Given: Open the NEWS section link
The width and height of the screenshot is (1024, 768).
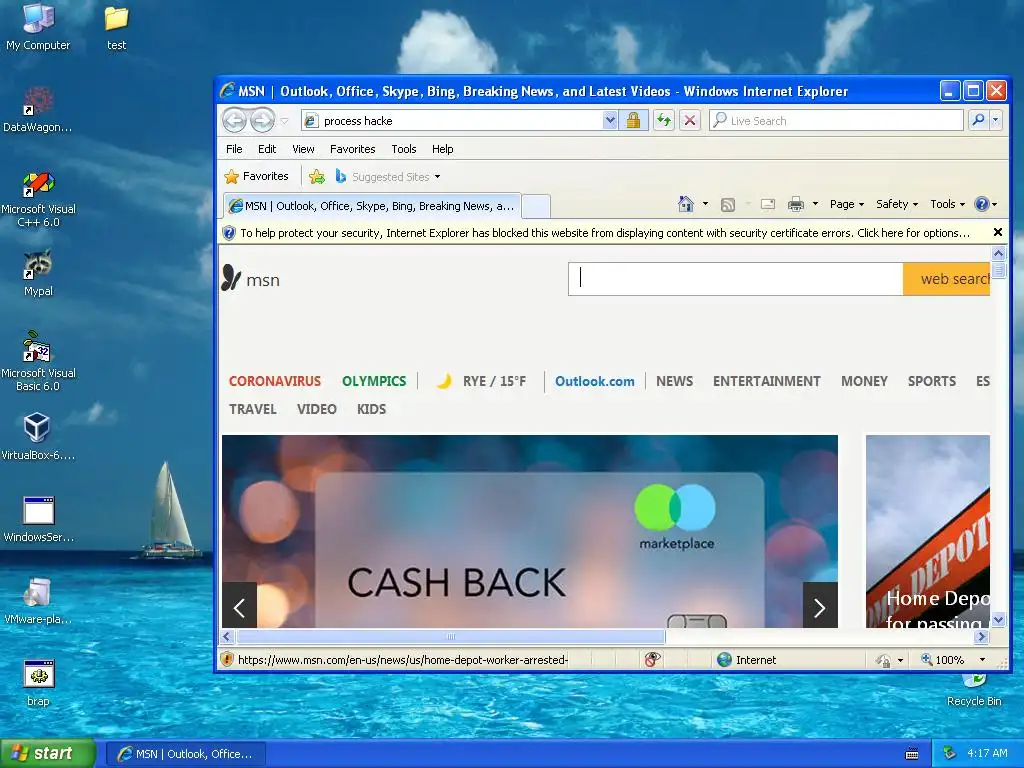Looking at the screenshot, I should click(675, 381).
